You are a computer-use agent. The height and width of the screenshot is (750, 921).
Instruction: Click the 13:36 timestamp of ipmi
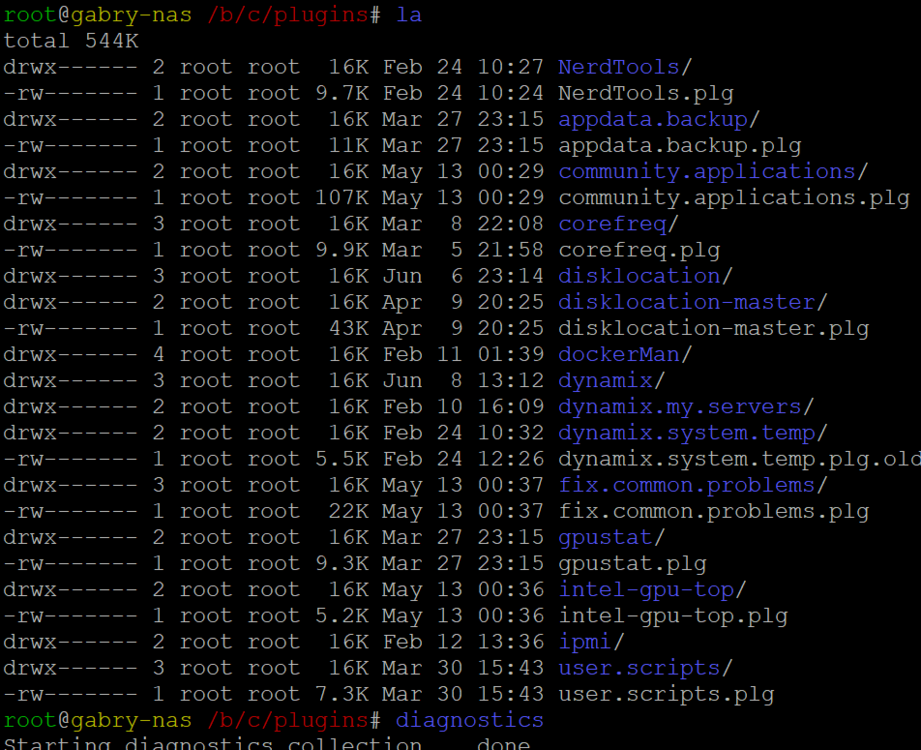point(510,641)
